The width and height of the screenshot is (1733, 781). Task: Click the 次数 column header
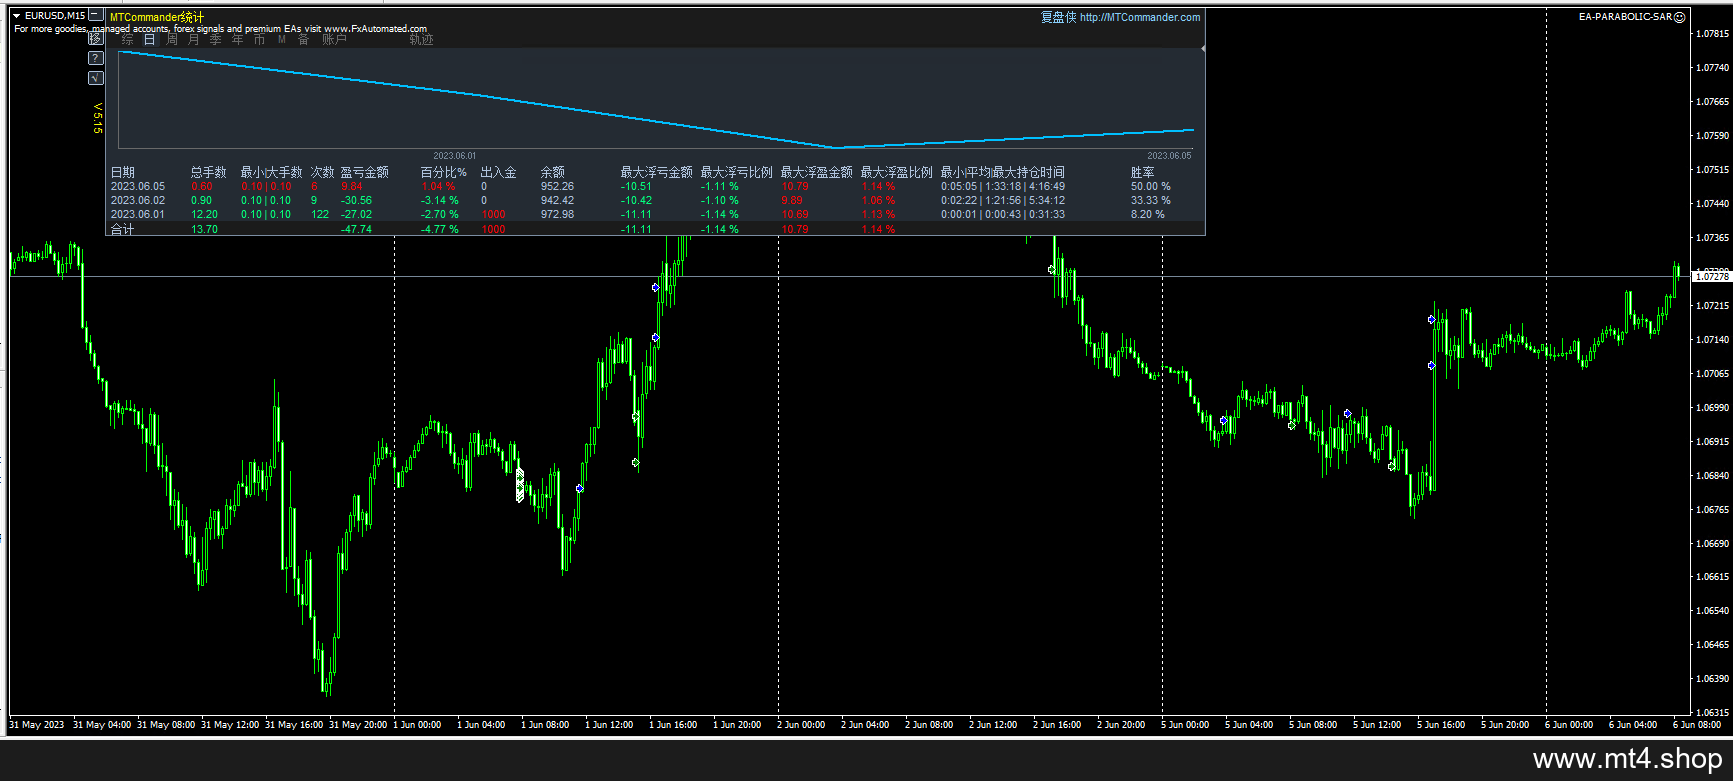[x=322, y=172]
